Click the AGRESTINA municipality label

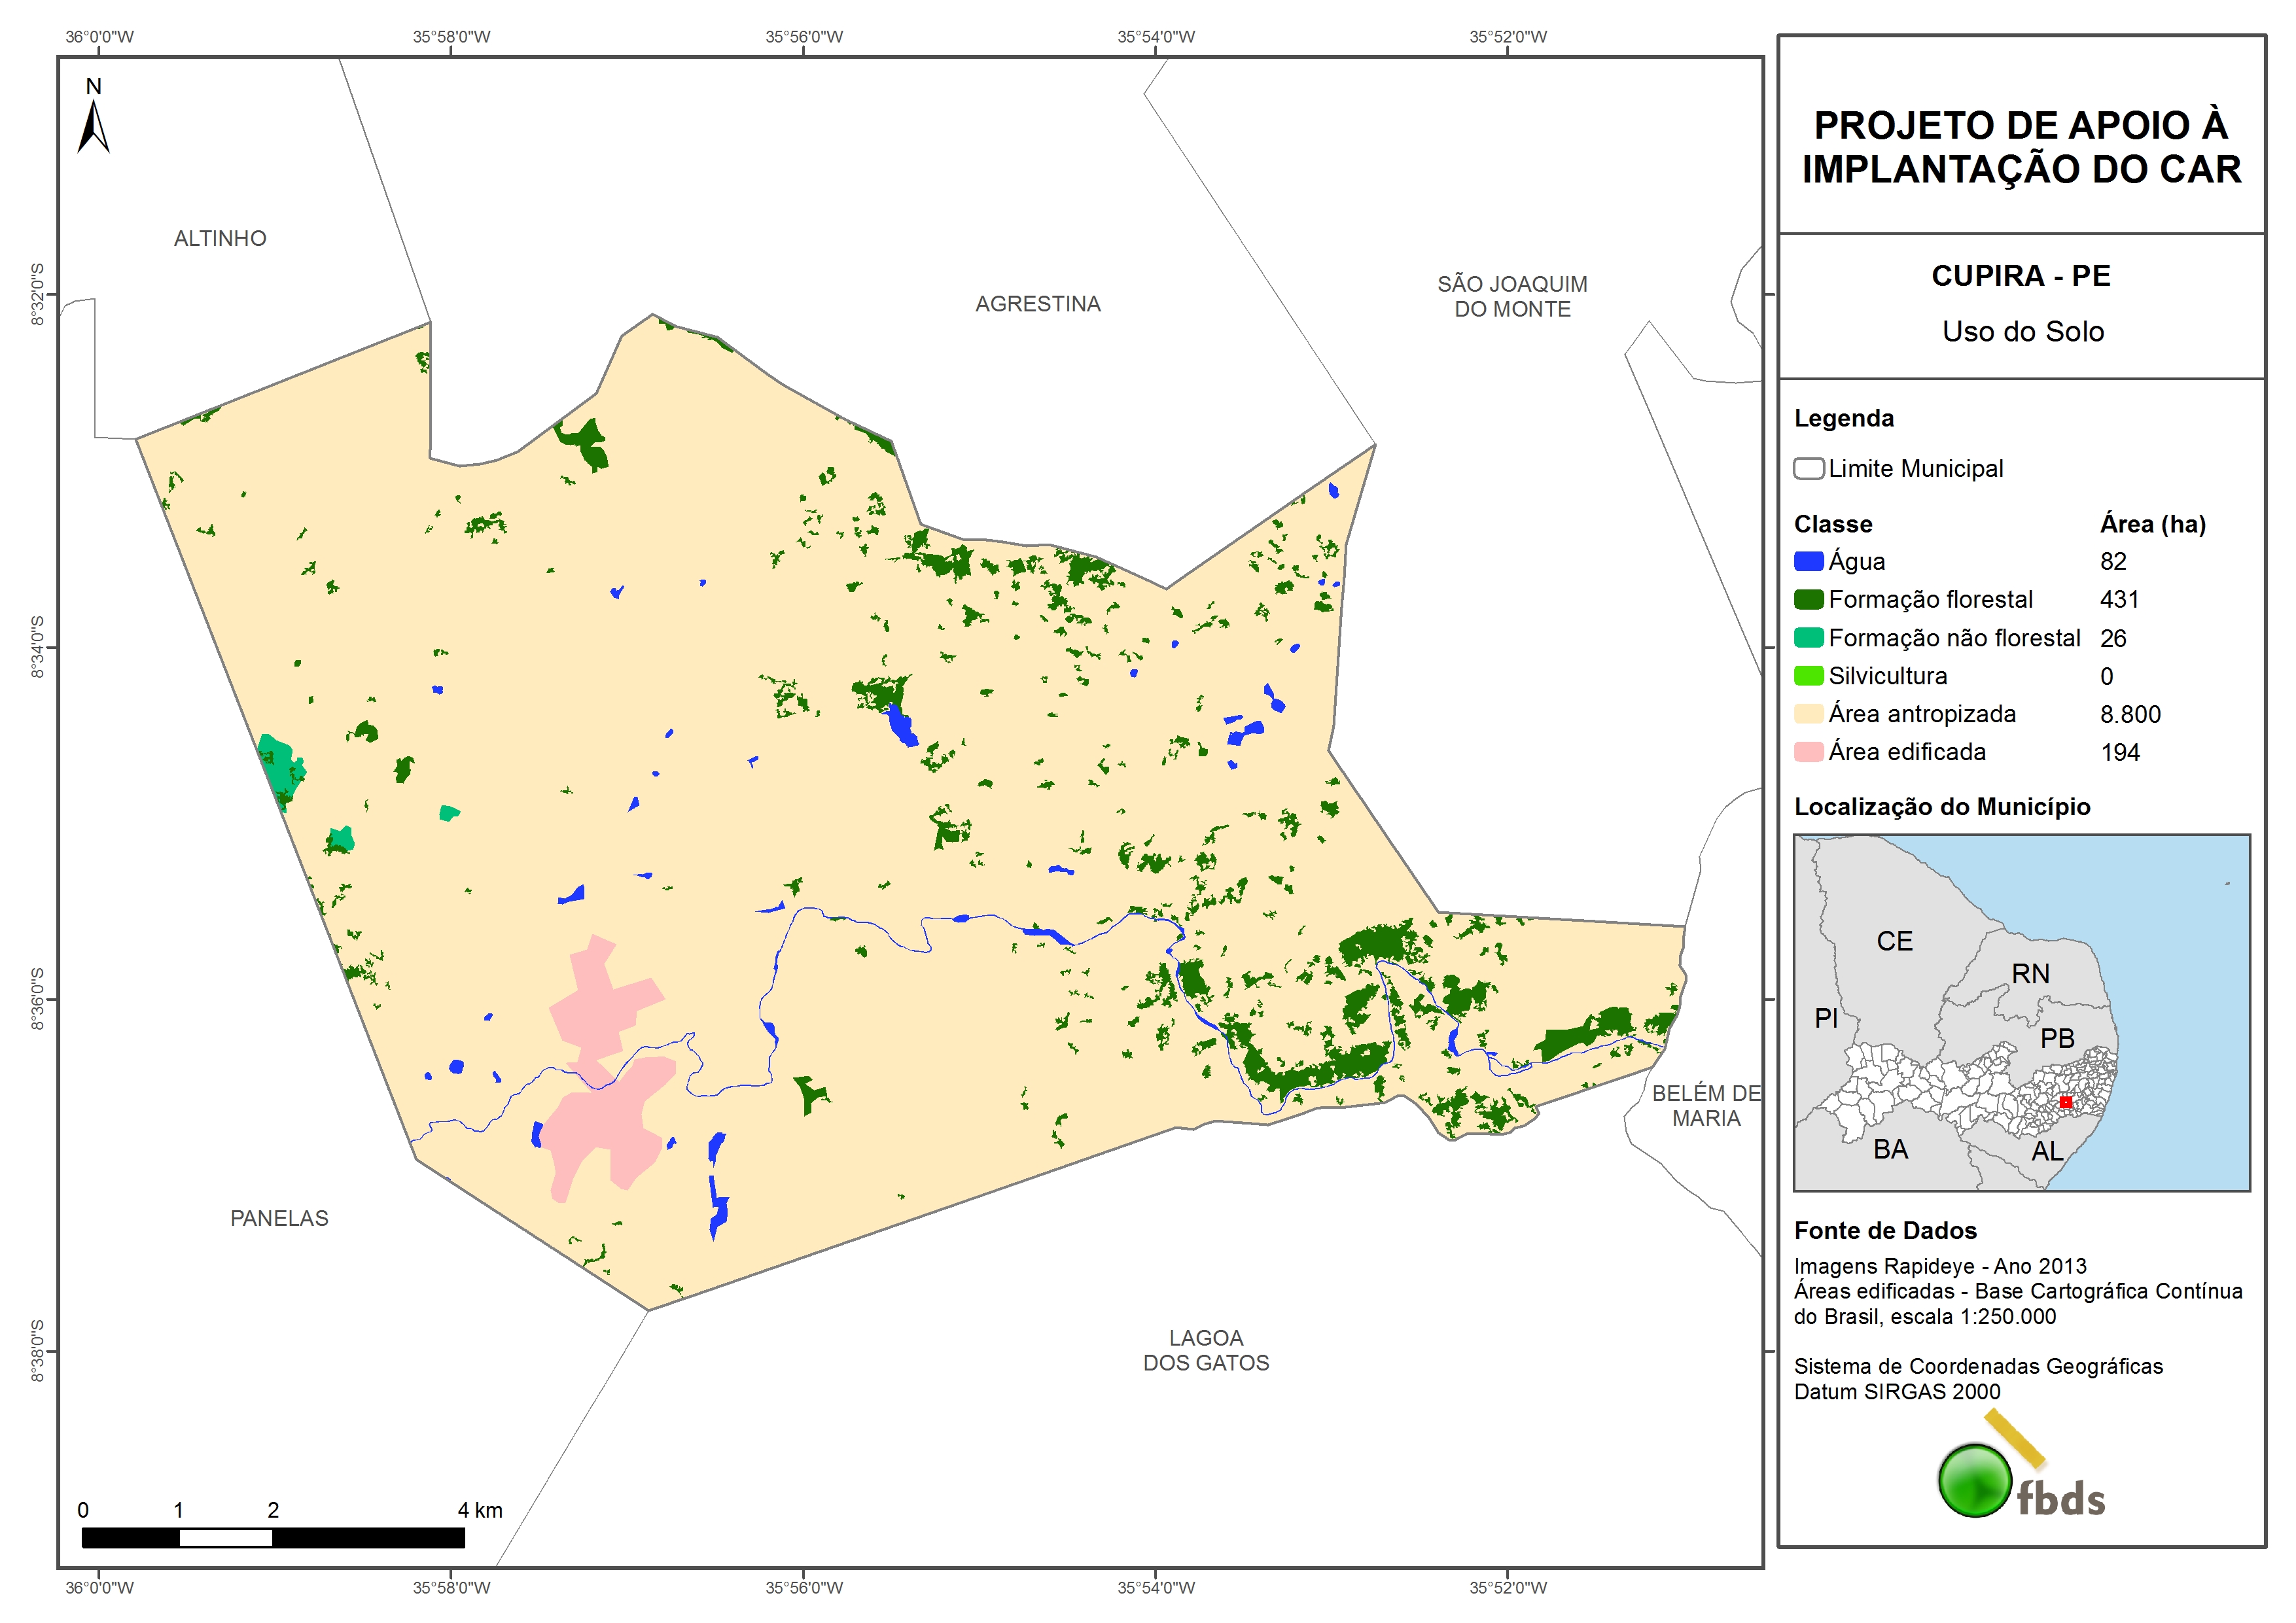point(1037,303)
